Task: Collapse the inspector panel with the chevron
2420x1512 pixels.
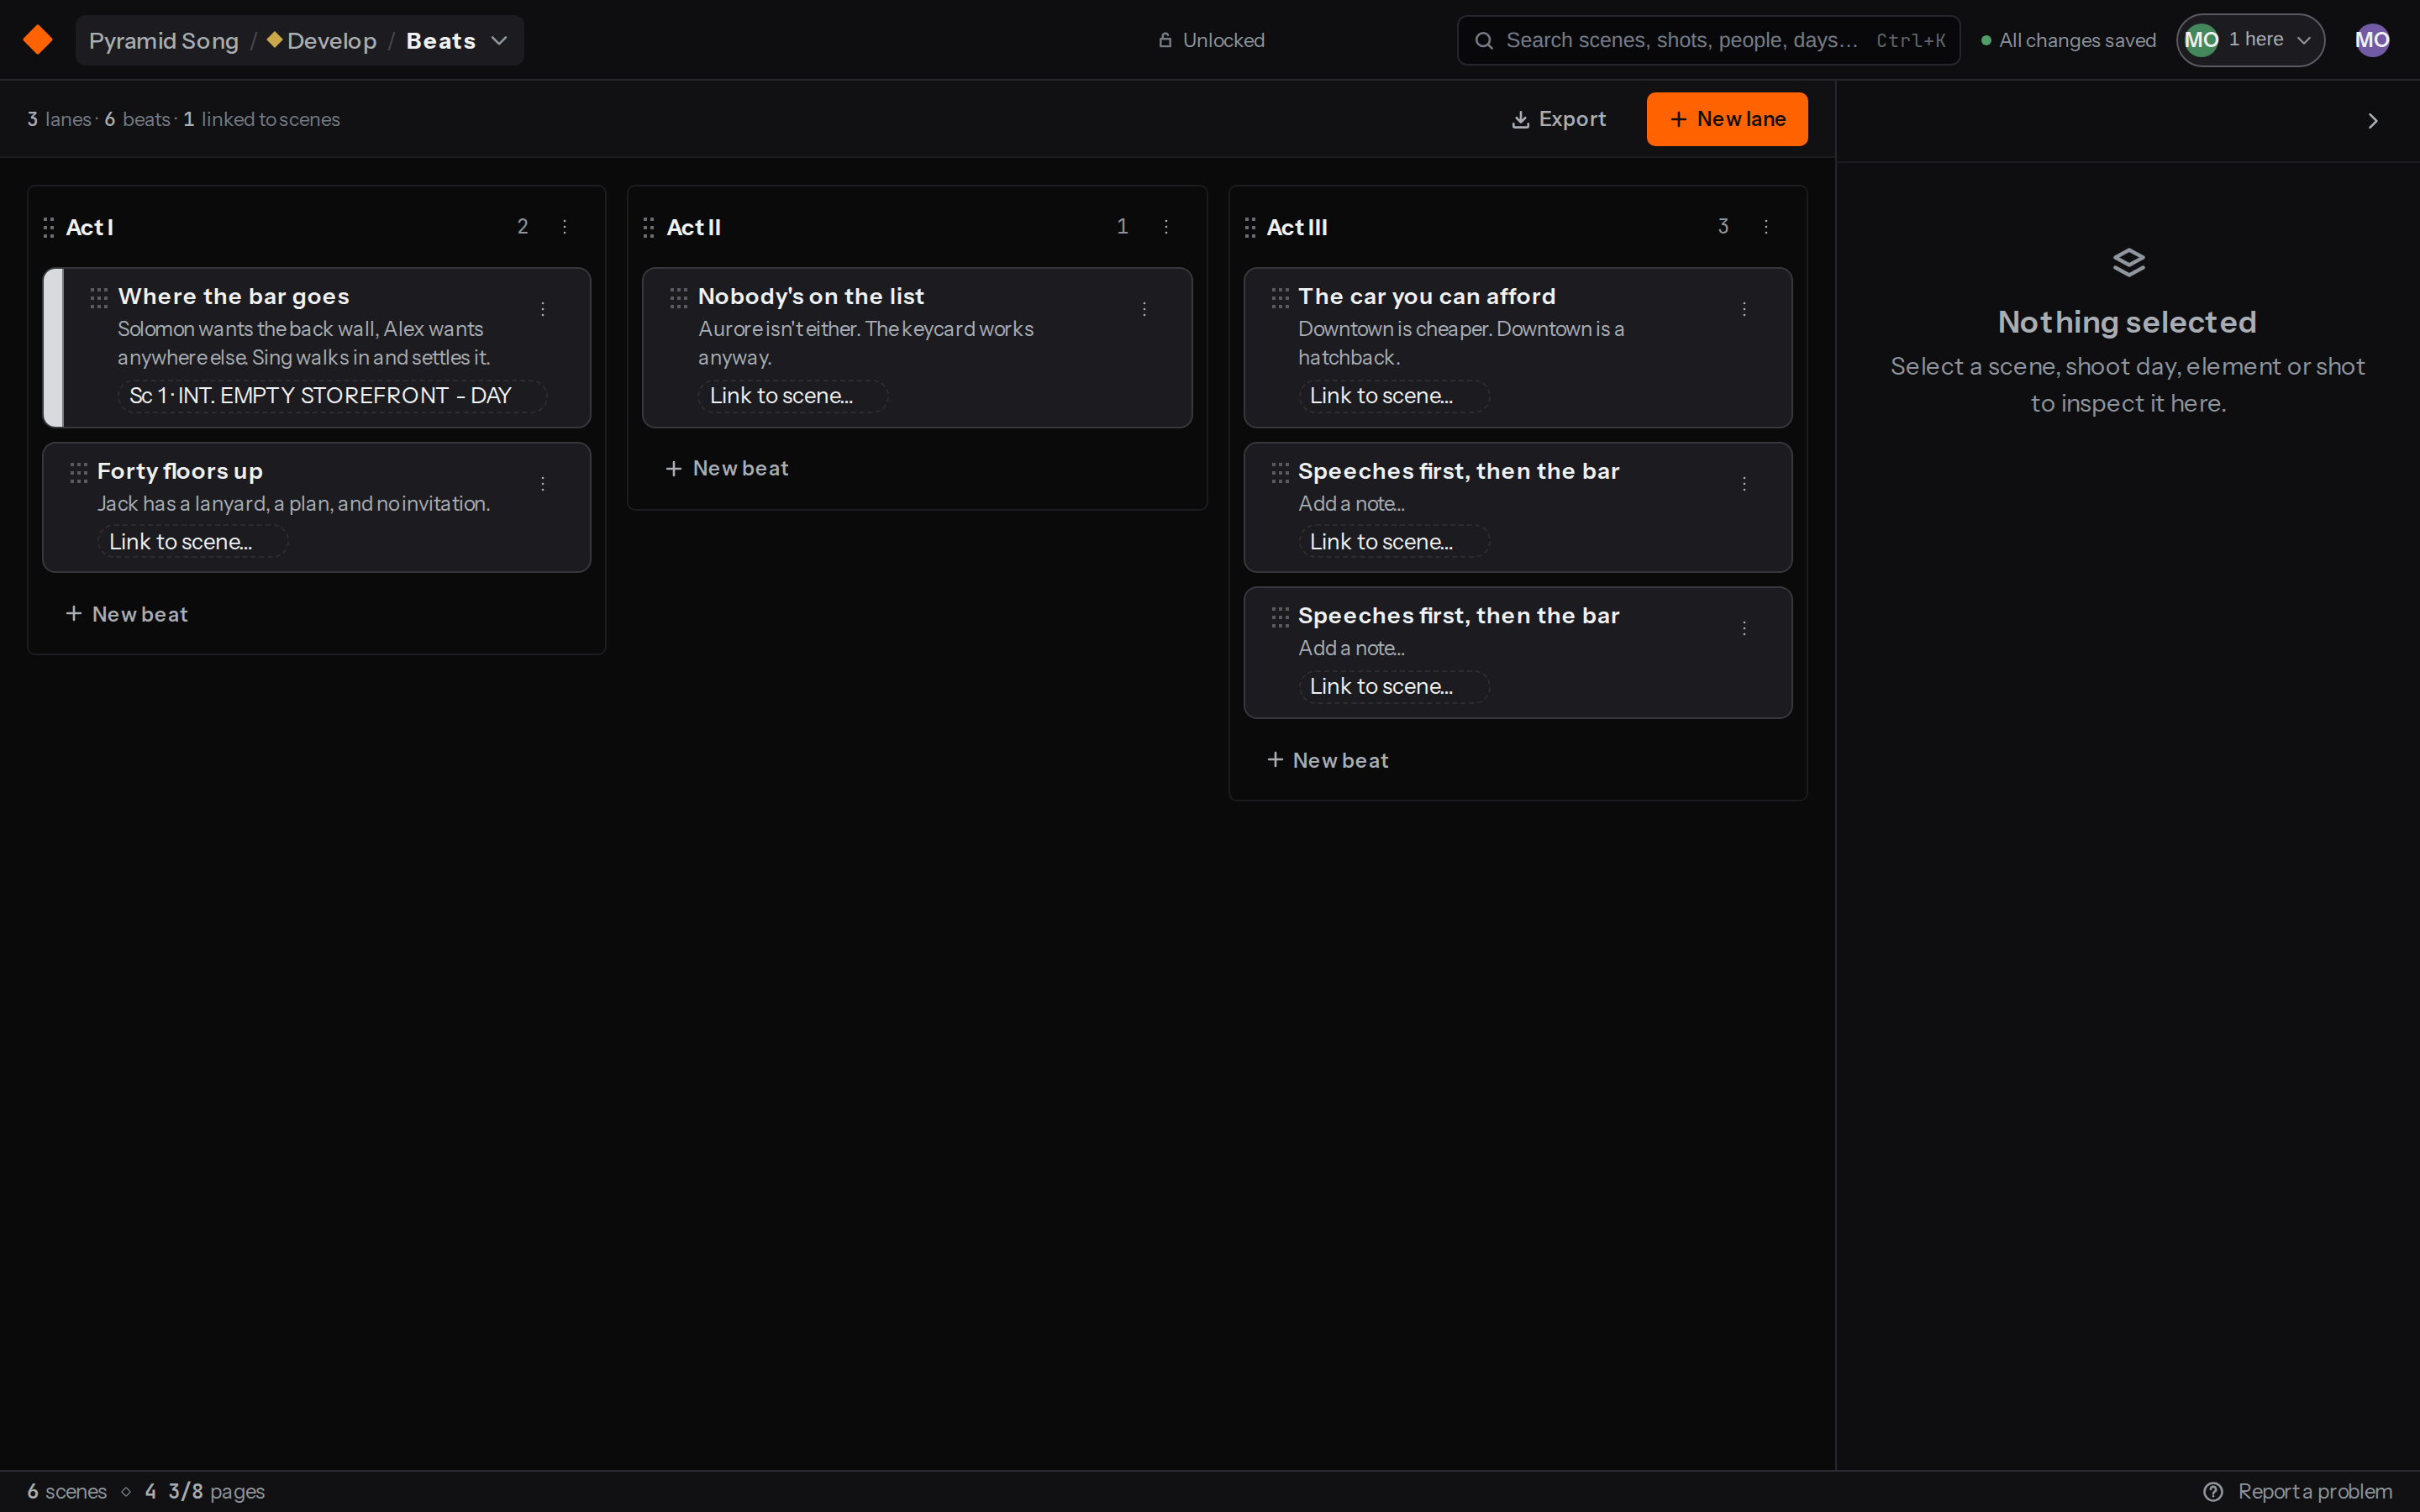Action: [x=2373, y=121]
